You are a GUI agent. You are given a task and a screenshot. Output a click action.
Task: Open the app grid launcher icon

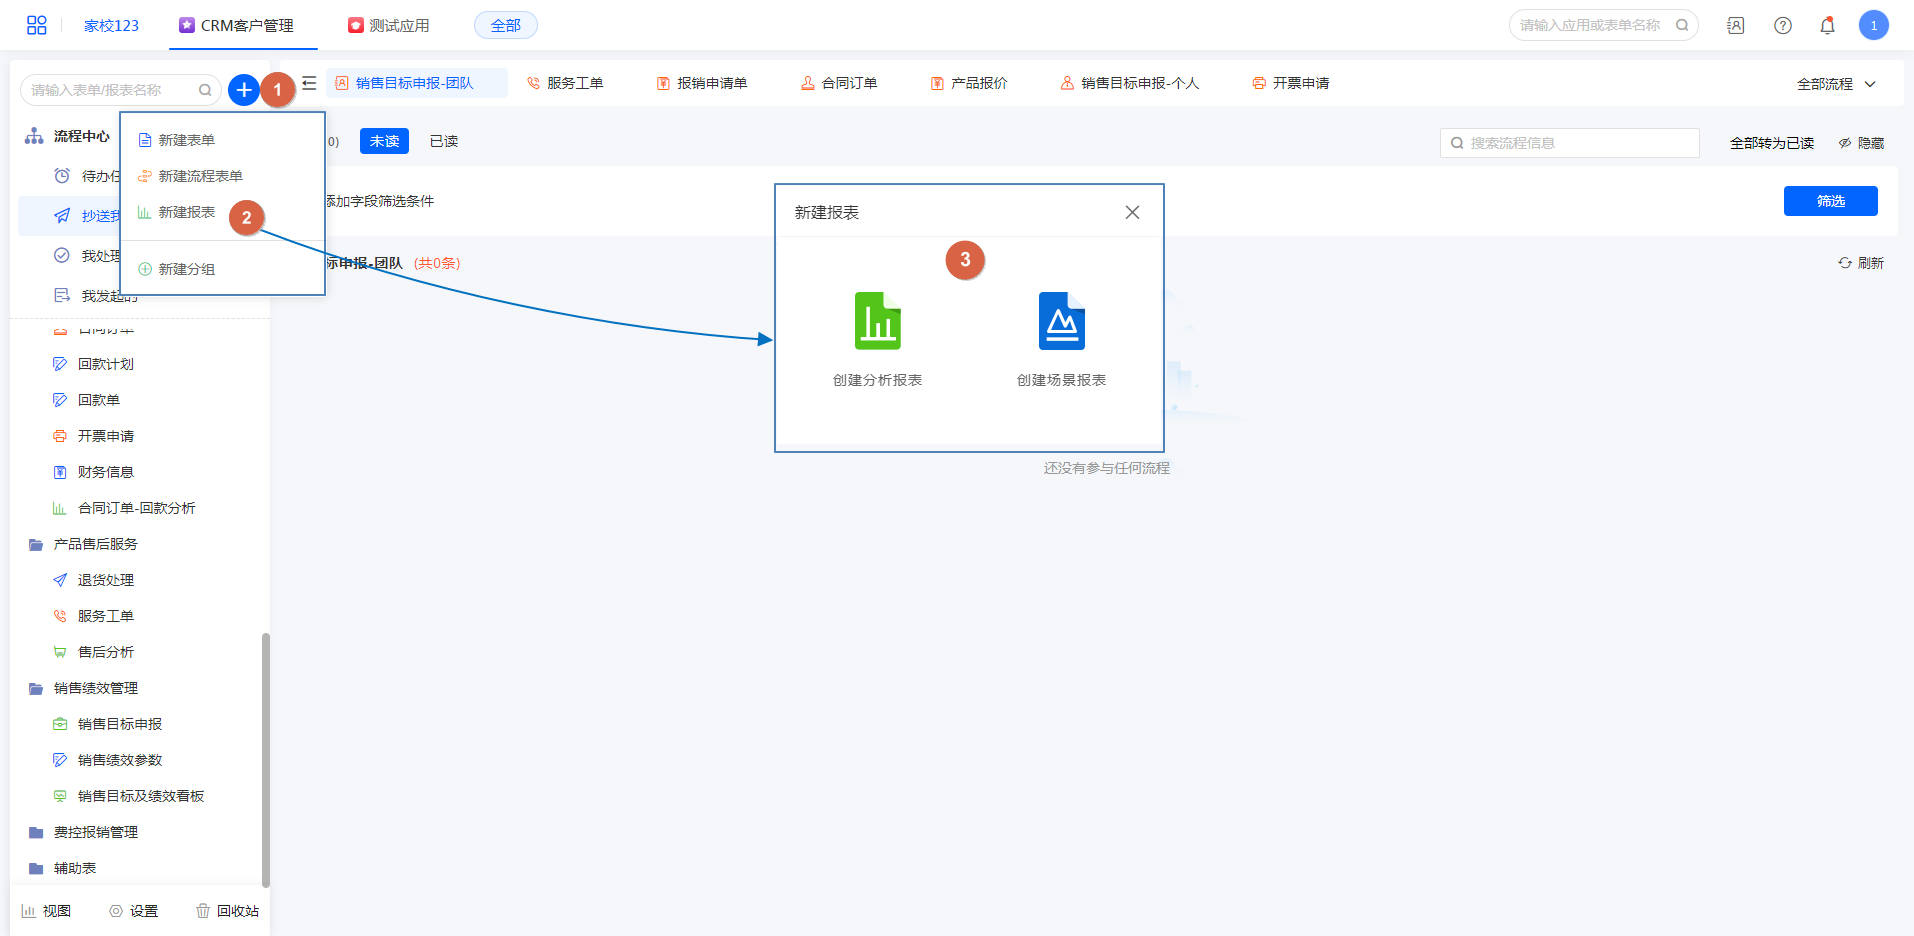37,26
